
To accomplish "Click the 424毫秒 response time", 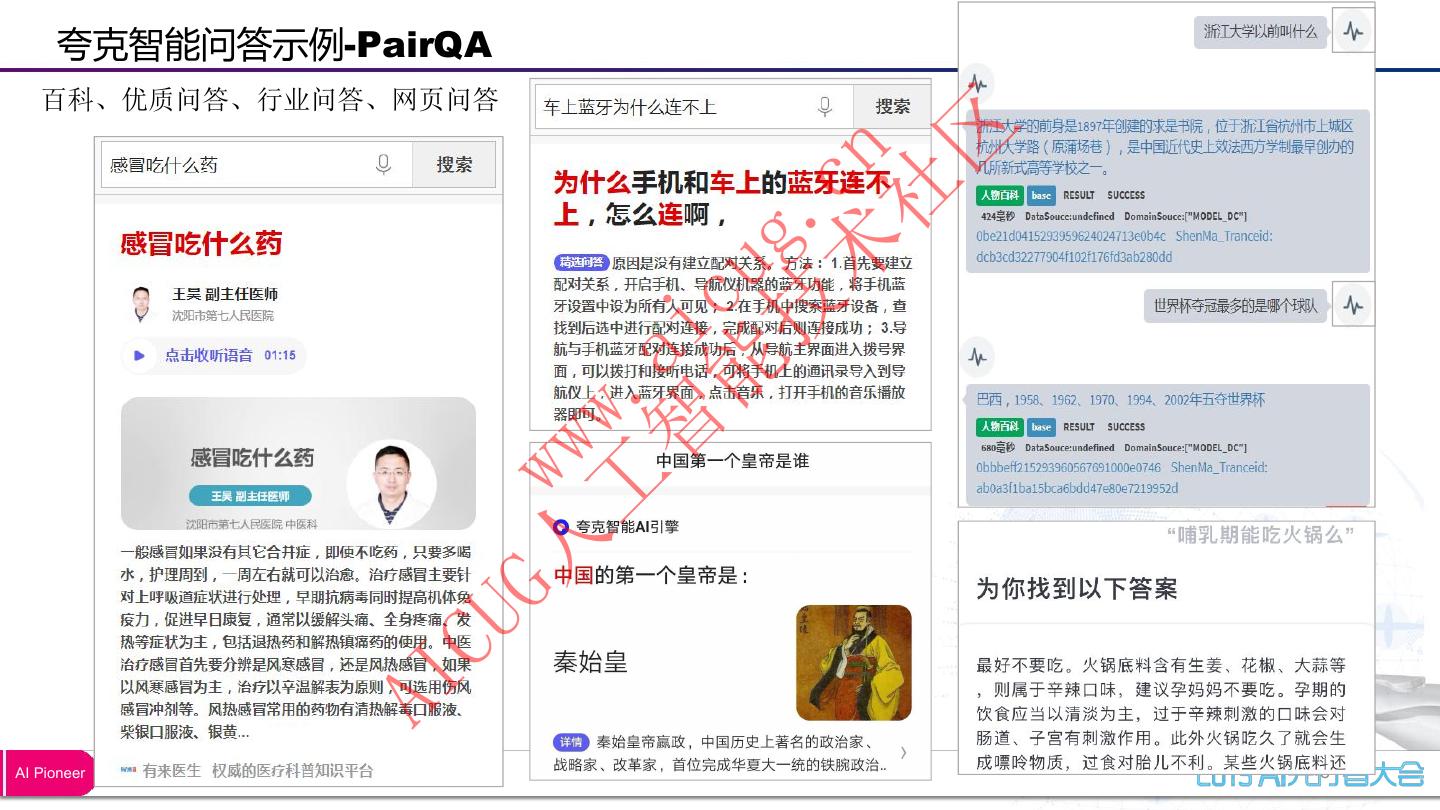I will pos(998,217).
